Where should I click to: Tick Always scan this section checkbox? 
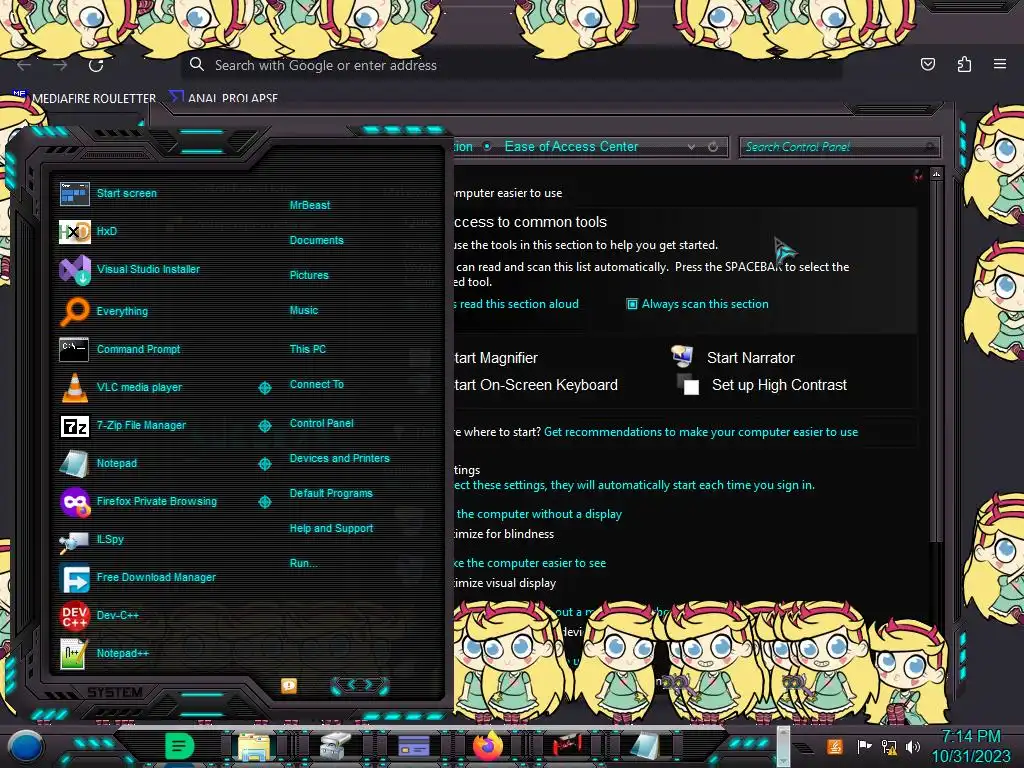coord(632,304)
